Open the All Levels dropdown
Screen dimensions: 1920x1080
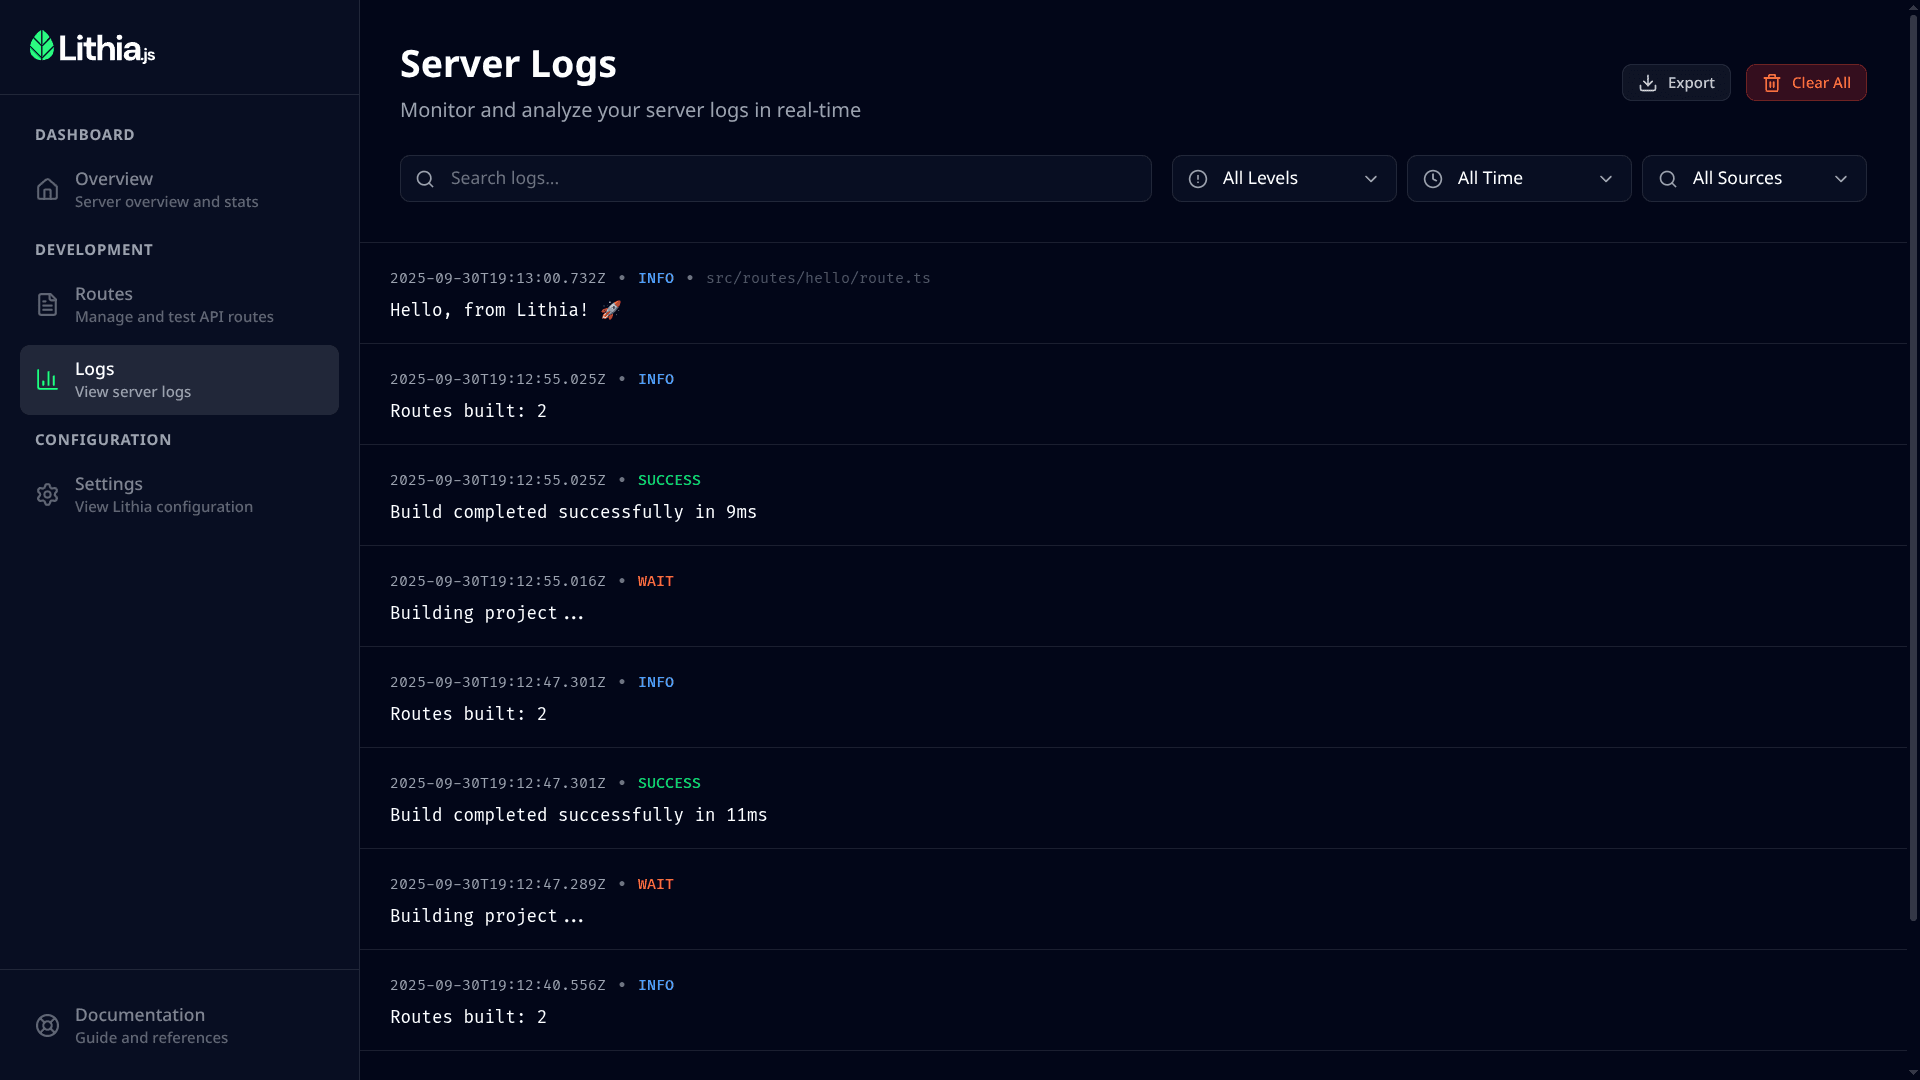coord(1284,179)
